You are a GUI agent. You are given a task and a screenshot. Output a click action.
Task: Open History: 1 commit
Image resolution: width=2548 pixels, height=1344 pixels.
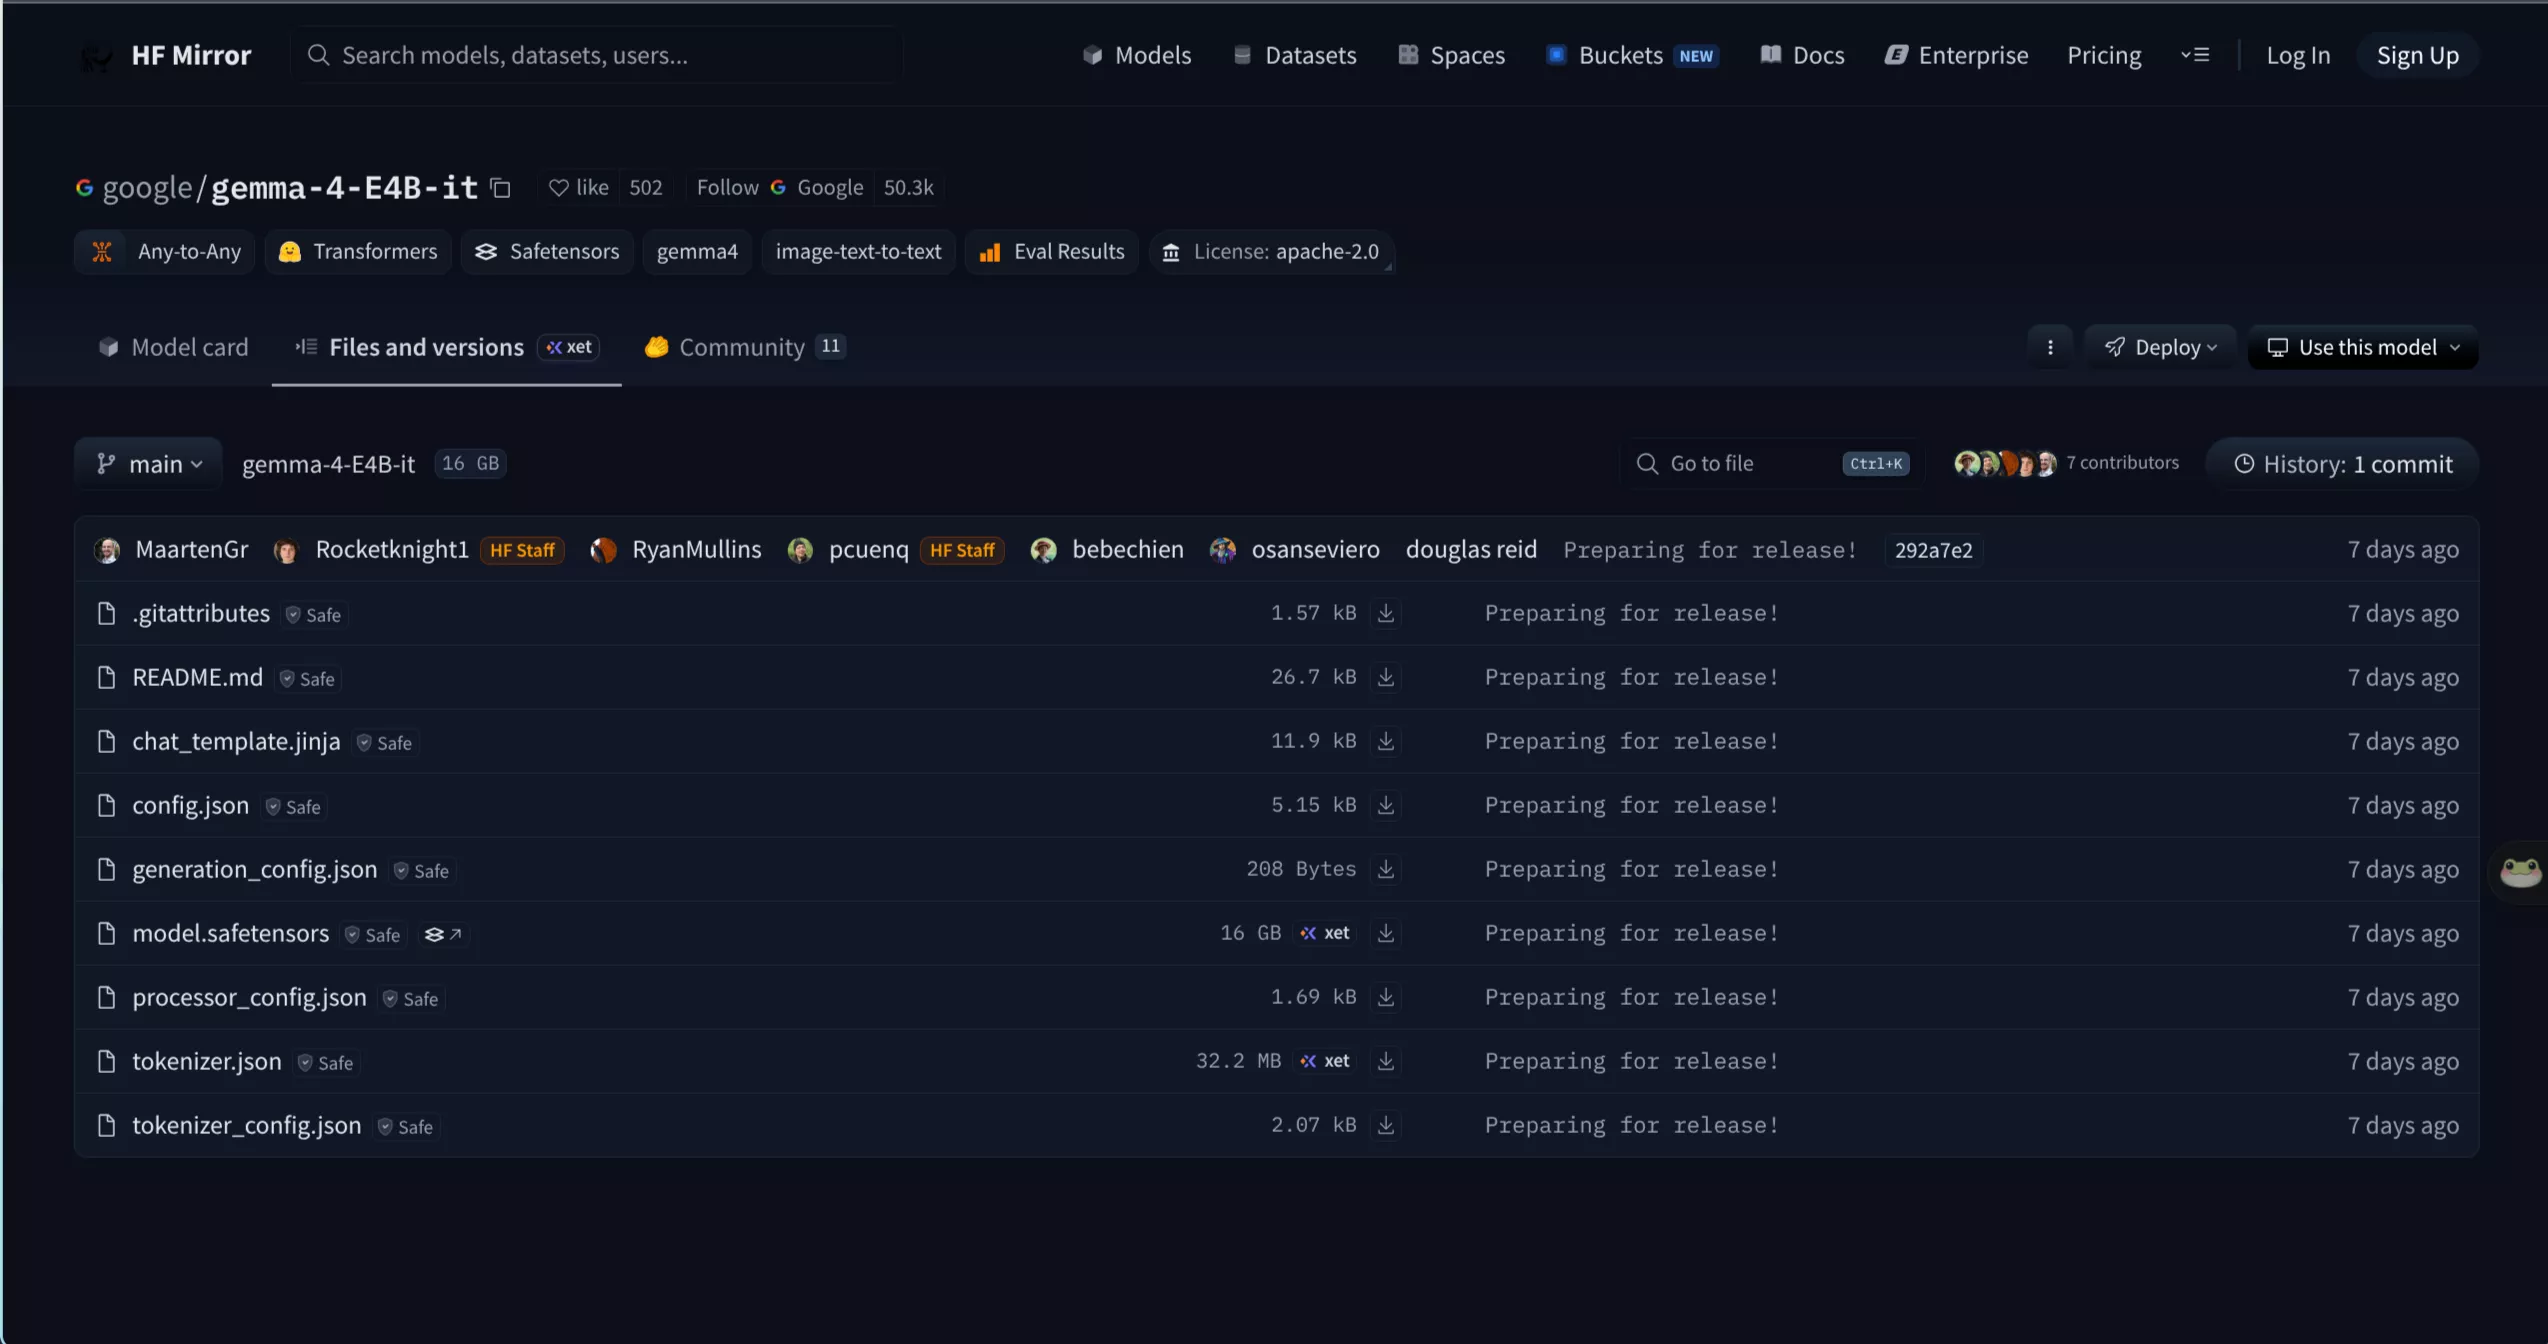[2342, 464]
